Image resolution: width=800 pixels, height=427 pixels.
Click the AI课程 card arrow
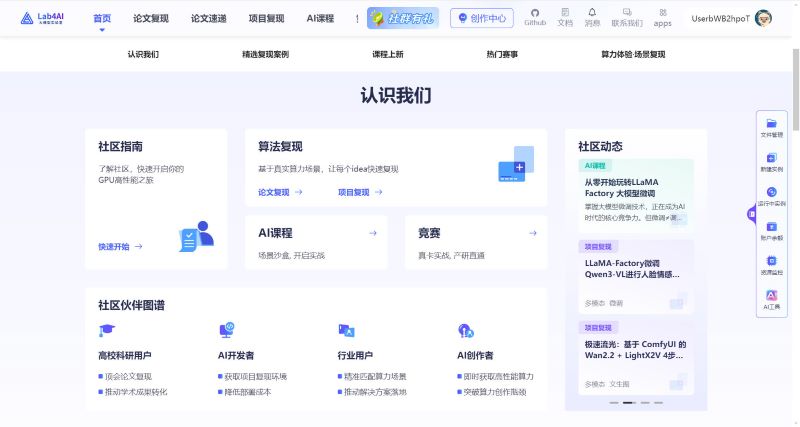tap(372, 233)
